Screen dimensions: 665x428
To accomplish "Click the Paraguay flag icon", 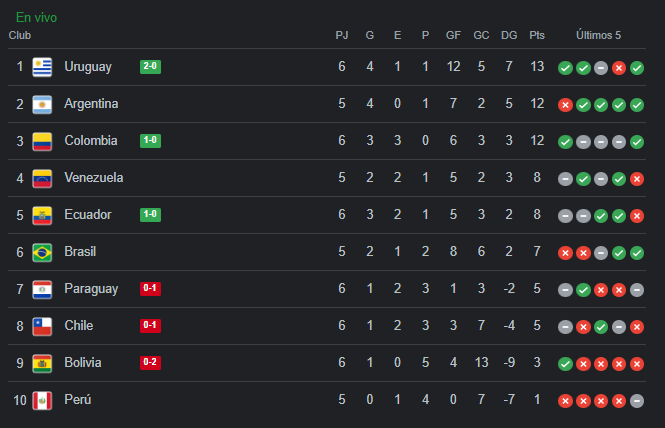I will [42, 289].
